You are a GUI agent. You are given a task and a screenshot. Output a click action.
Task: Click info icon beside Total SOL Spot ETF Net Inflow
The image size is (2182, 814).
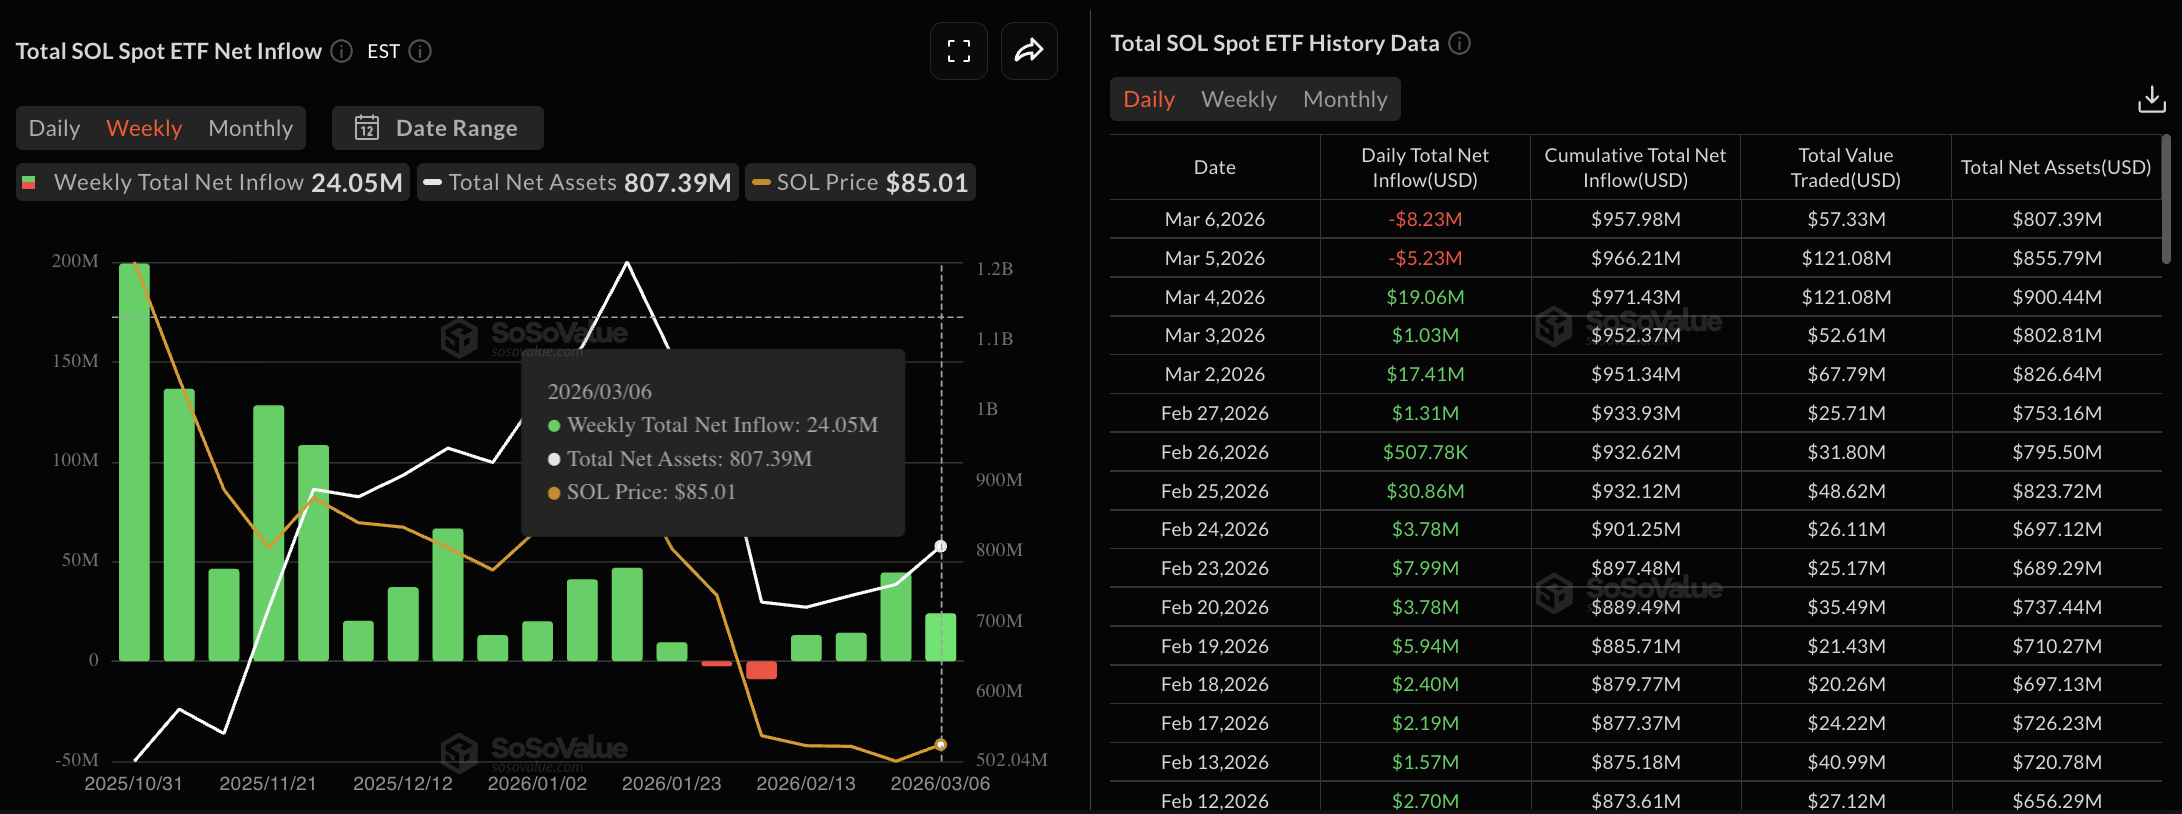[x=342, y=51]
